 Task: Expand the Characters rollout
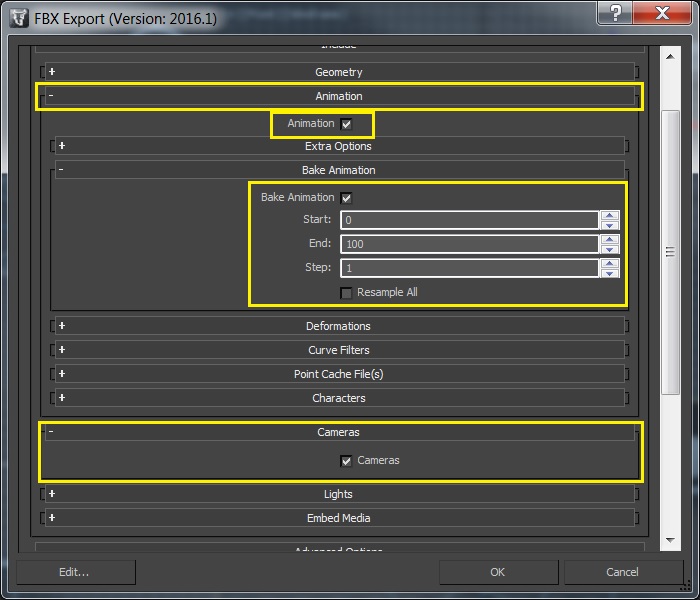coord(339,398)
